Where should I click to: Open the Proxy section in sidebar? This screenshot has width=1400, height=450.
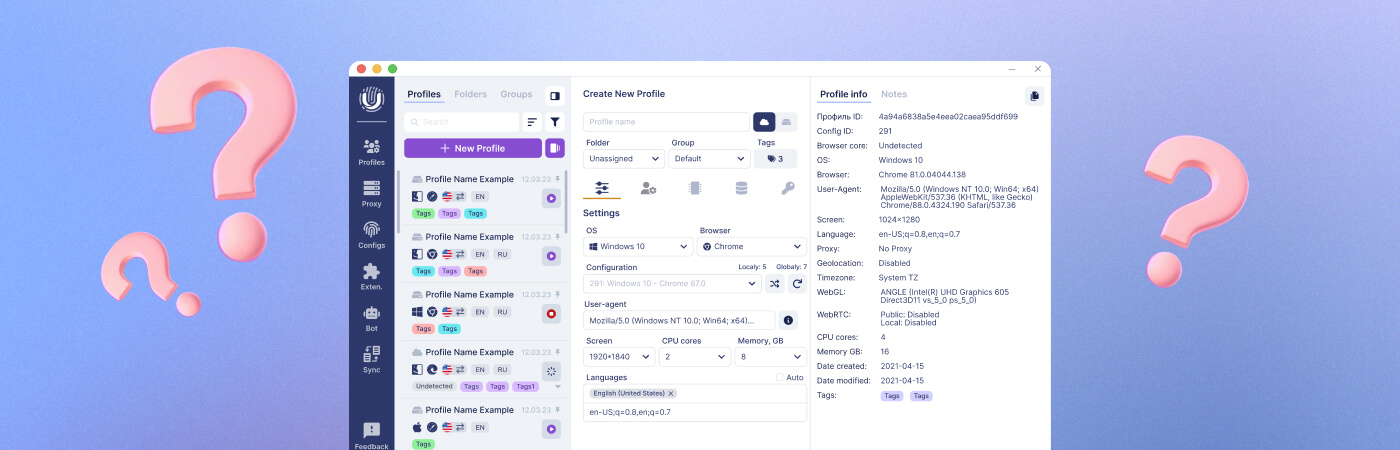[x=371, y=193]
